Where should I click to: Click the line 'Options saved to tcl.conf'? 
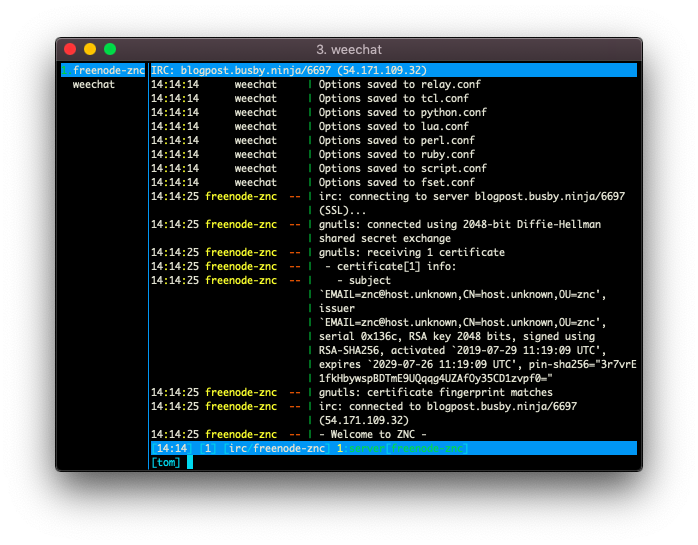click(x=394, y=98)
